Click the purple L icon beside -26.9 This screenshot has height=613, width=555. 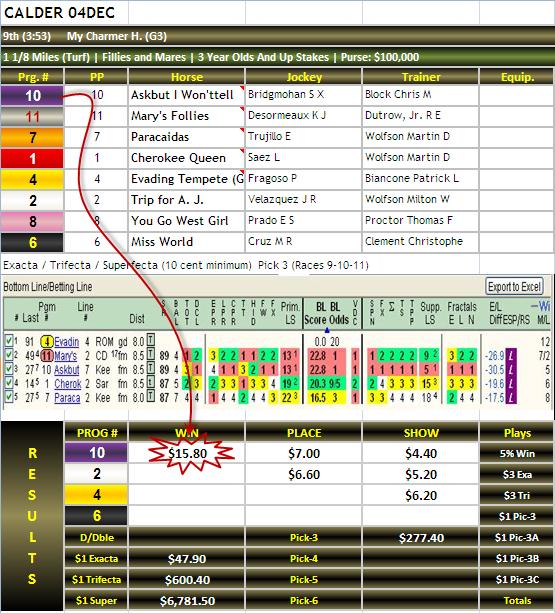[x=511, y=355]
